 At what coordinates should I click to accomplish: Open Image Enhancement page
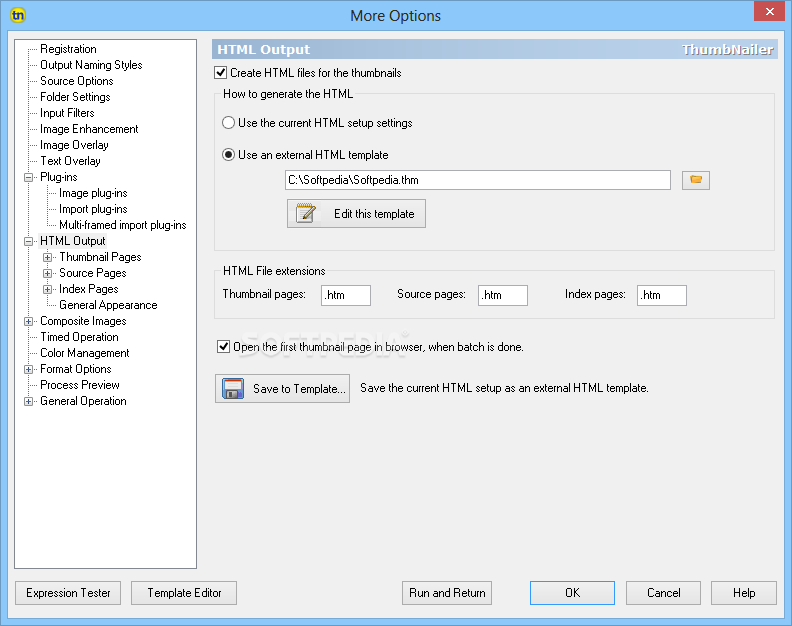[x=89, y=129]
